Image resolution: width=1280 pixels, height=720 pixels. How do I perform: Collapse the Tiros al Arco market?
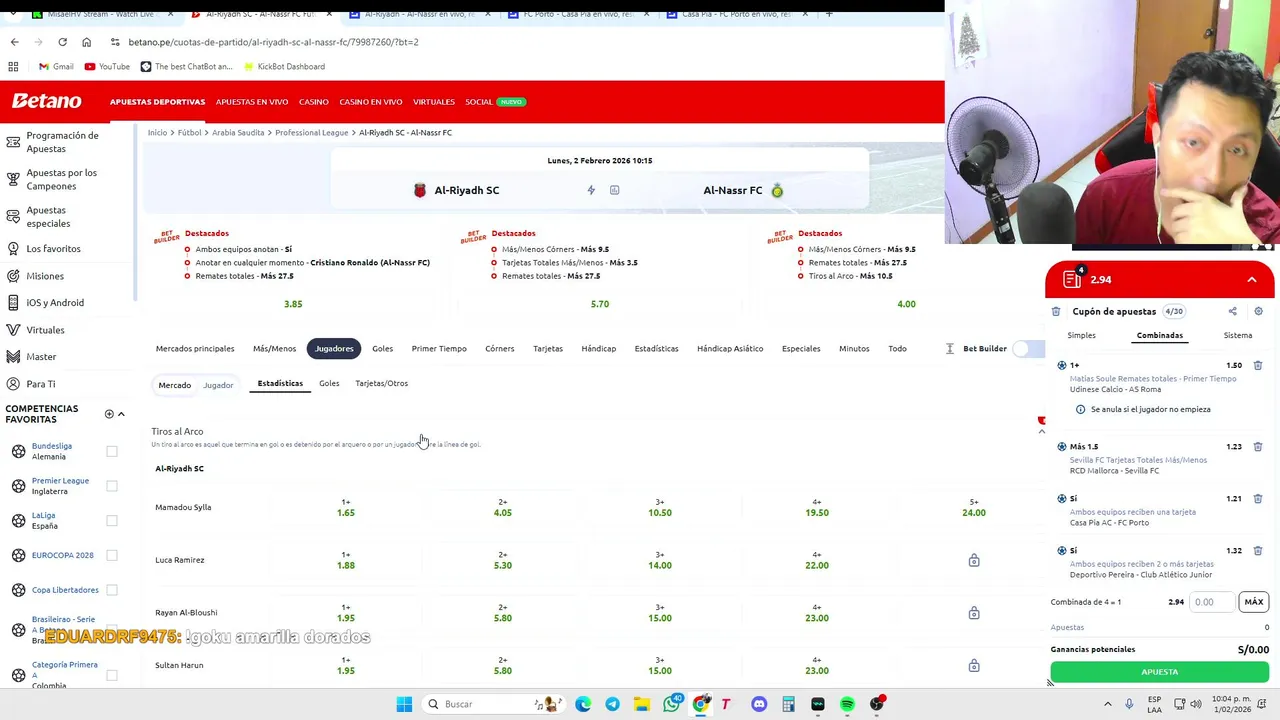pos(1041,431)
